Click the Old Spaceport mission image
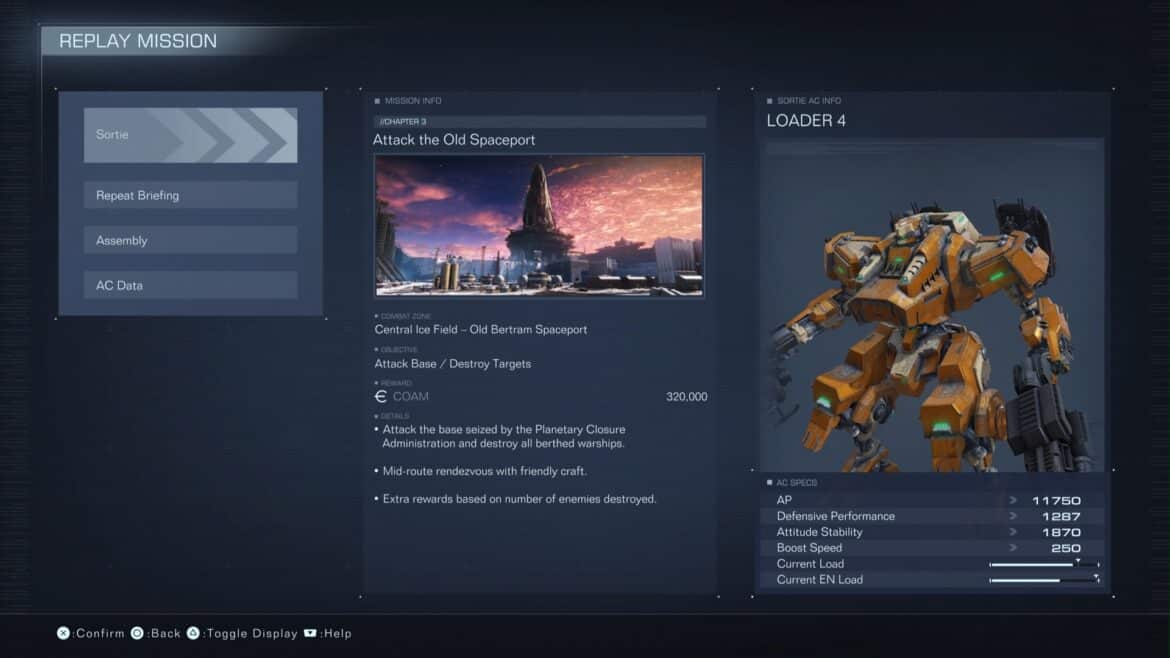The height and width of the screenshot is (658, 1170). pyautogui.click(x=539, y=225)
